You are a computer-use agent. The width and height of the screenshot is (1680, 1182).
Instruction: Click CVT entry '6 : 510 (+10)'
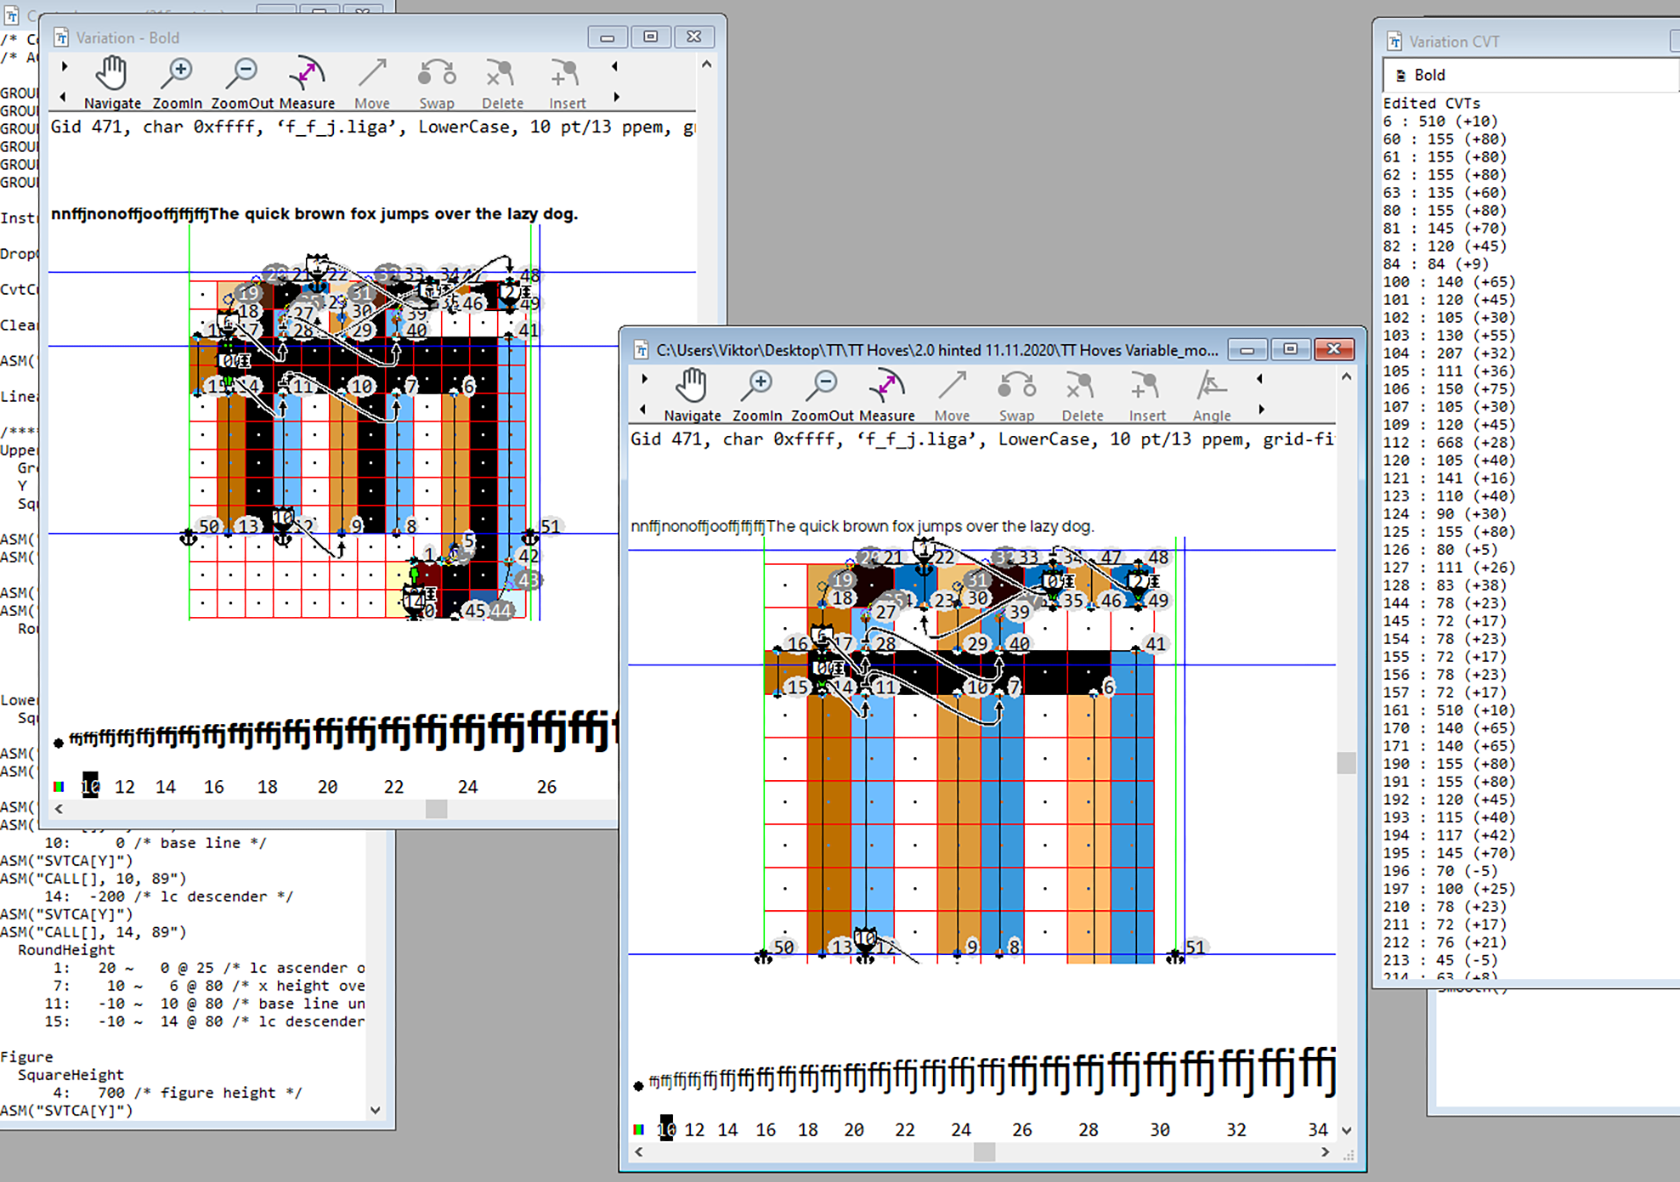pyautogui.click(x=1440, y=121)
